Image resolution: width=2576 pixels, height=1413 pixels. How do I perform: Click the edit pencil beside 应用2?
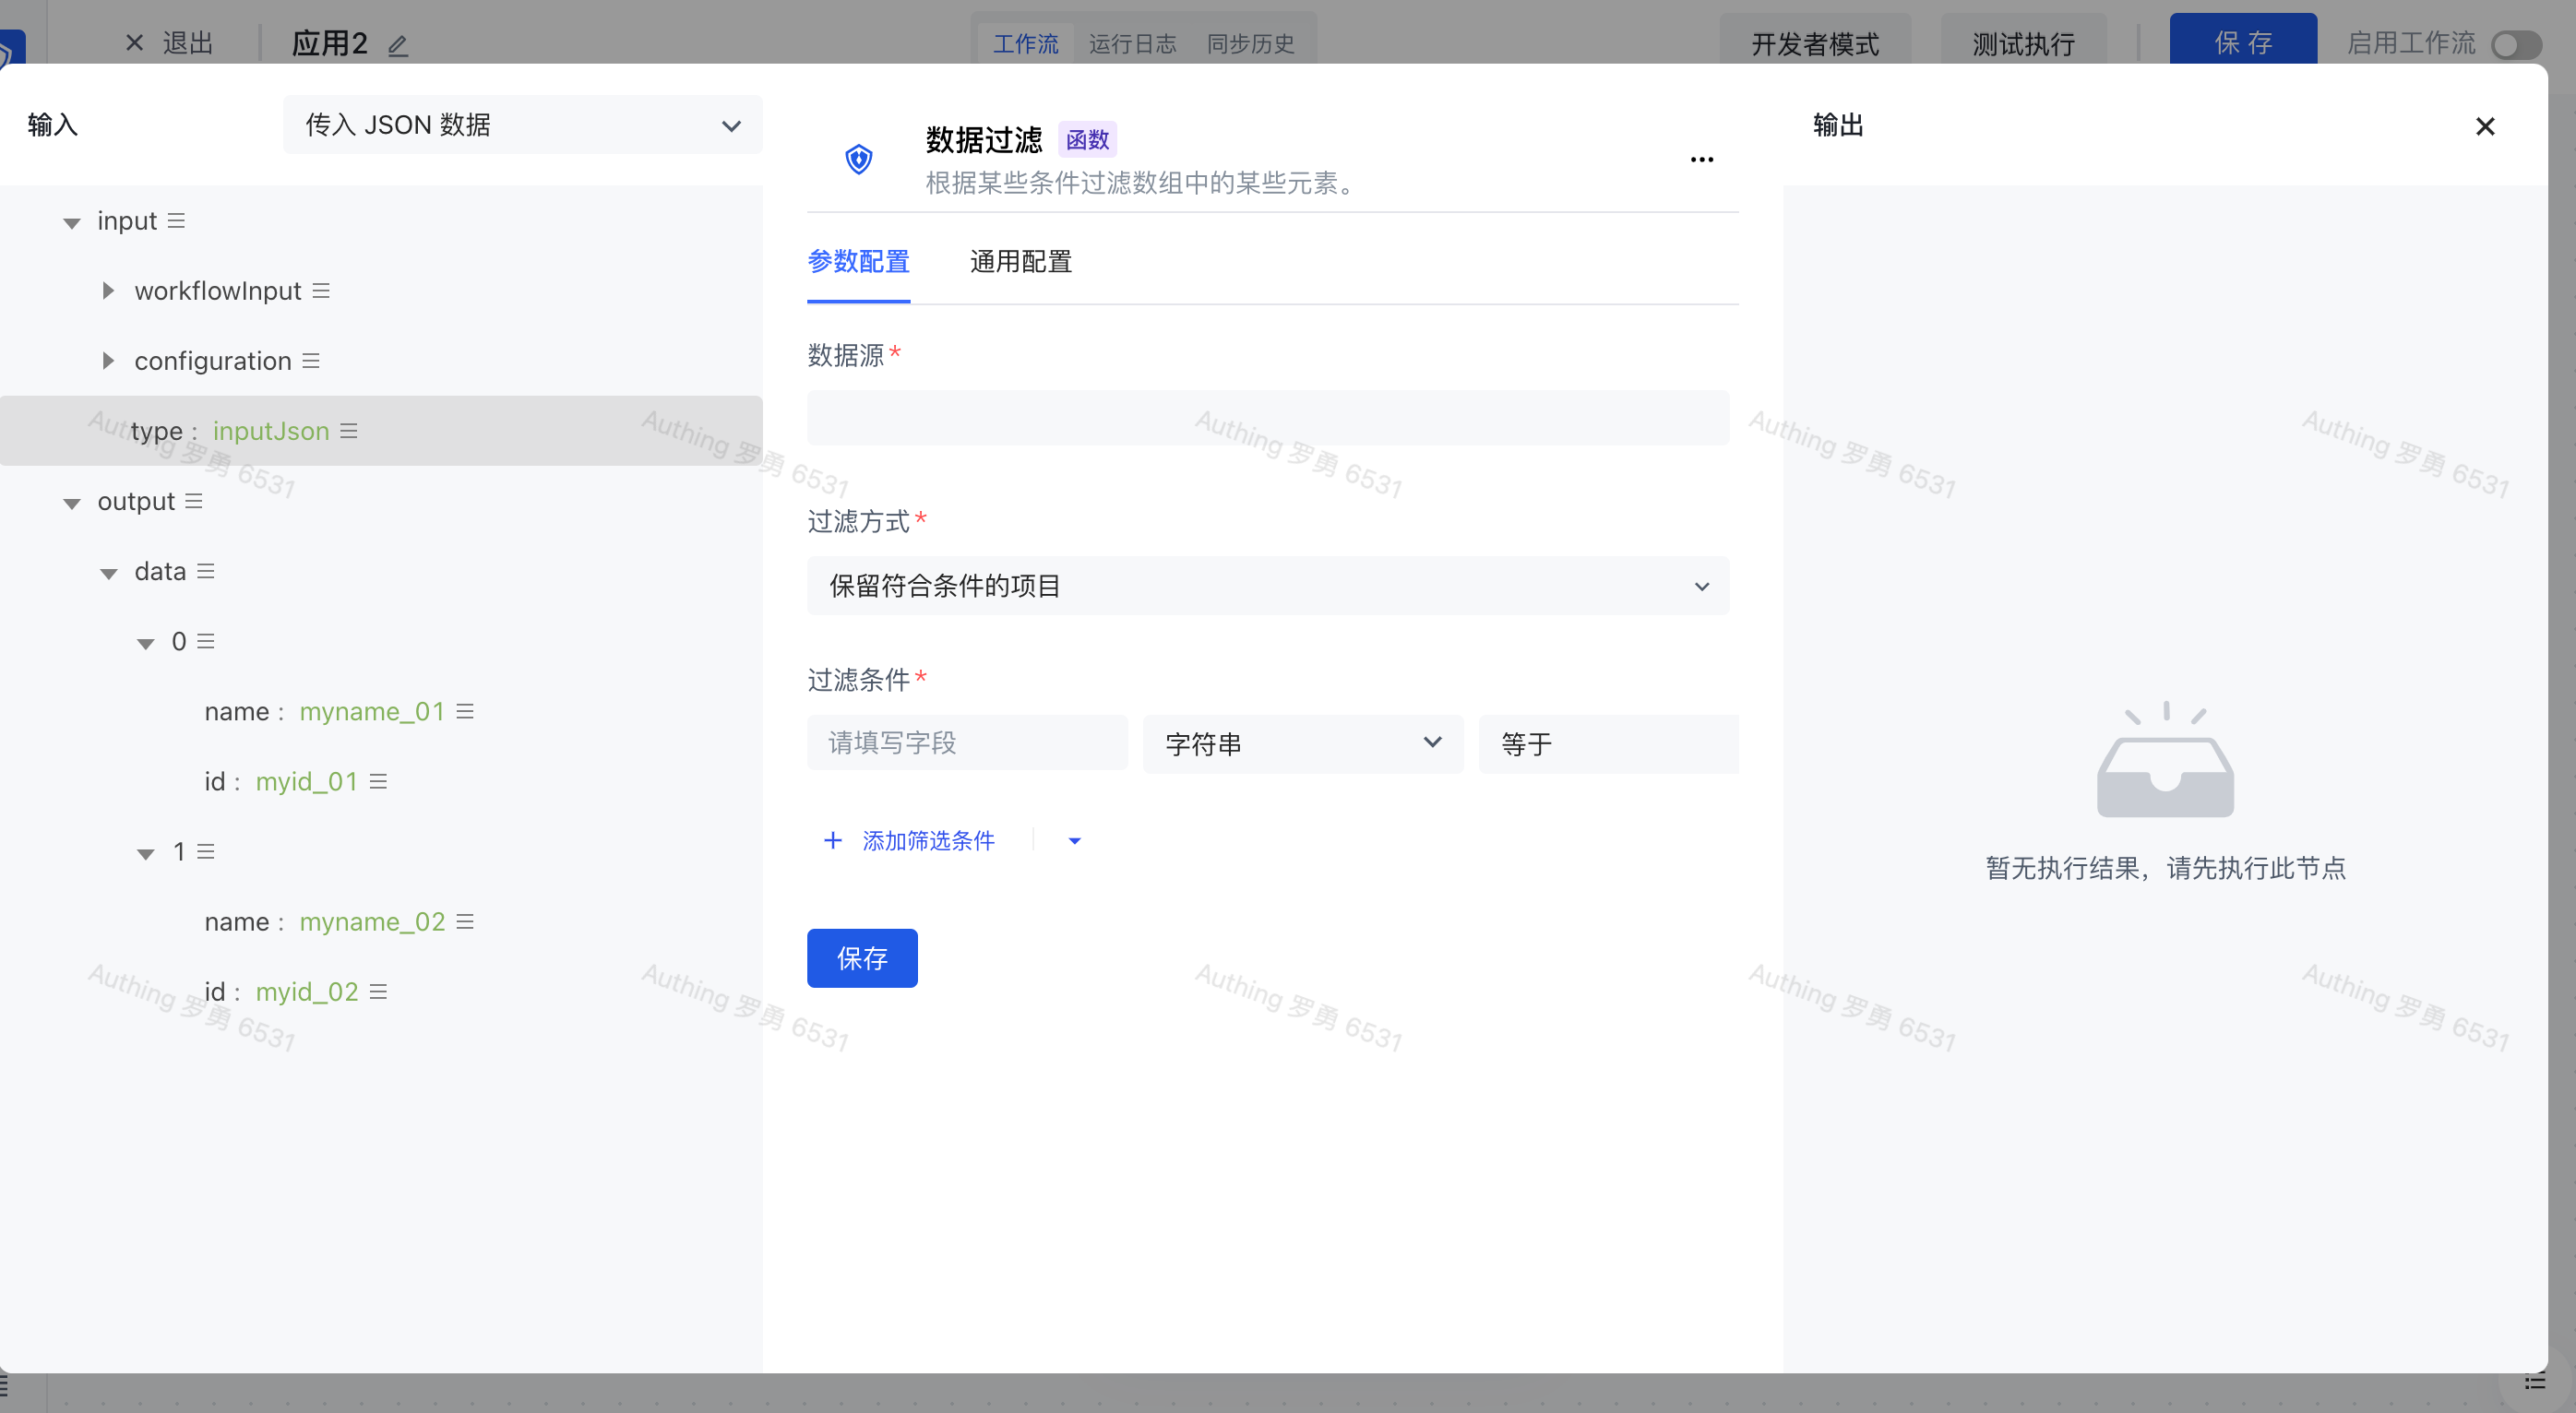pyautogui.click(x=398, y=45)
